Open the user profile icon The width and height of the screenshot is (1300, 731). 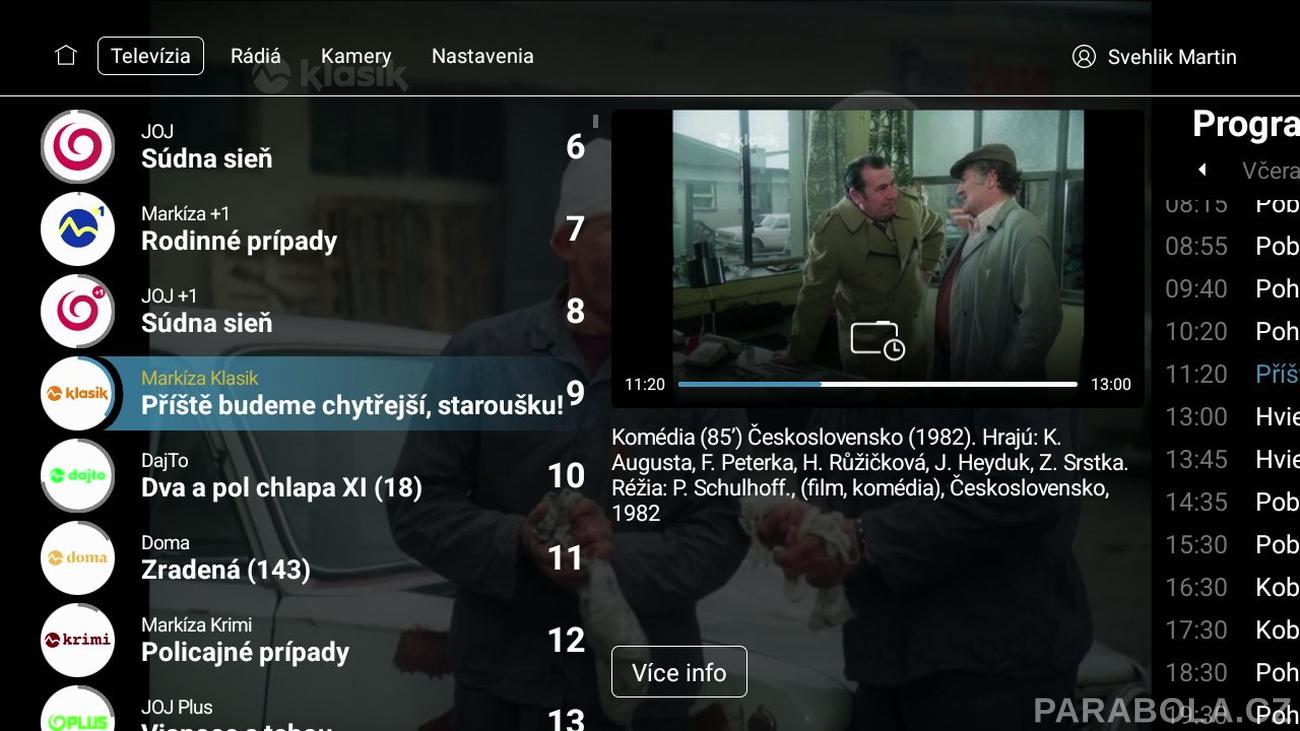pyautogui.click(x=1084, y=56)
